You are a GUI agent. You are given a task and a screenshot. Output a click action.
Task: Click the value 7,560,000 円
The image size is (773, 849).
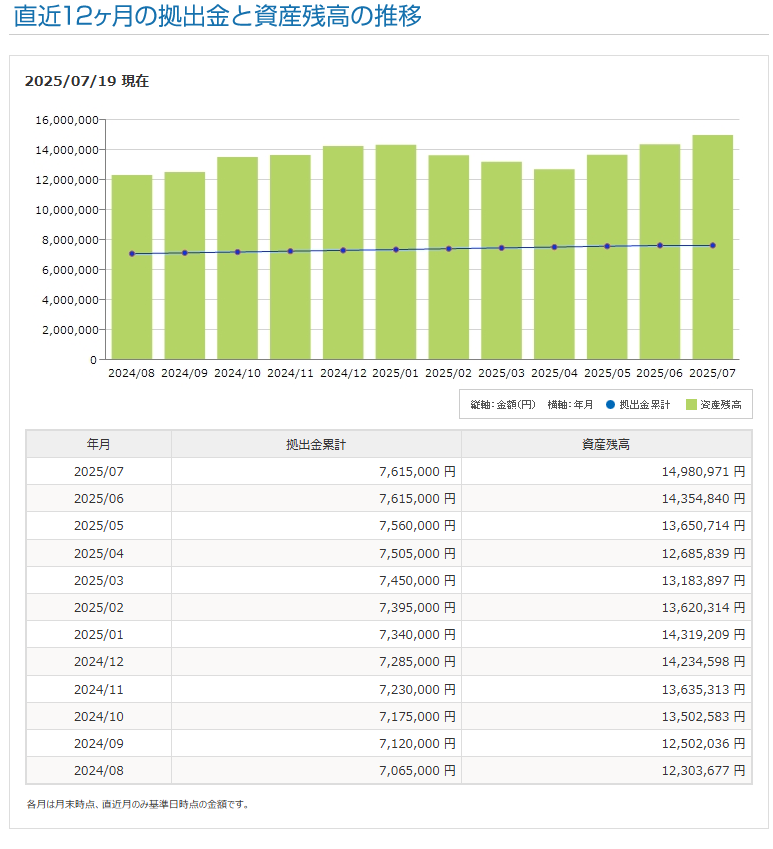tap(417, 526)
